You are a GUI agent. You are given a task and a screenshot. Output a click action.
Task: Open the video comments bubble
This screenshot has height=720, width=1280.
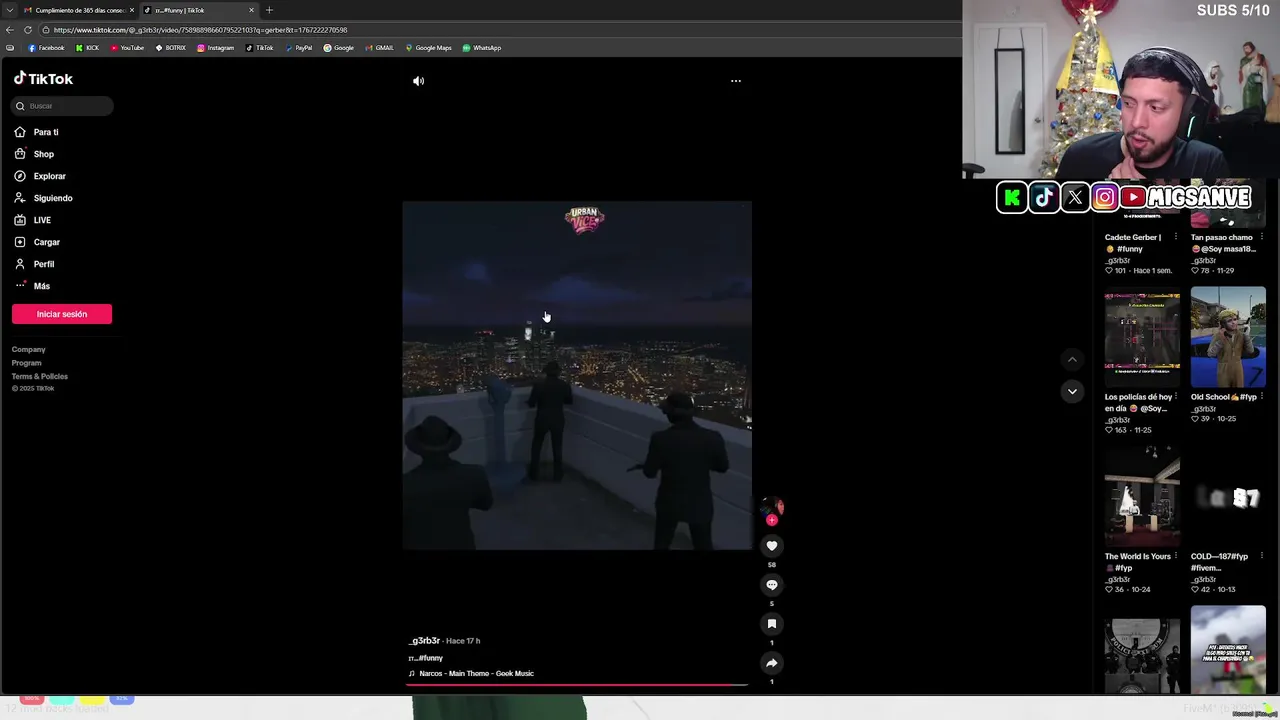pos(771,585)
